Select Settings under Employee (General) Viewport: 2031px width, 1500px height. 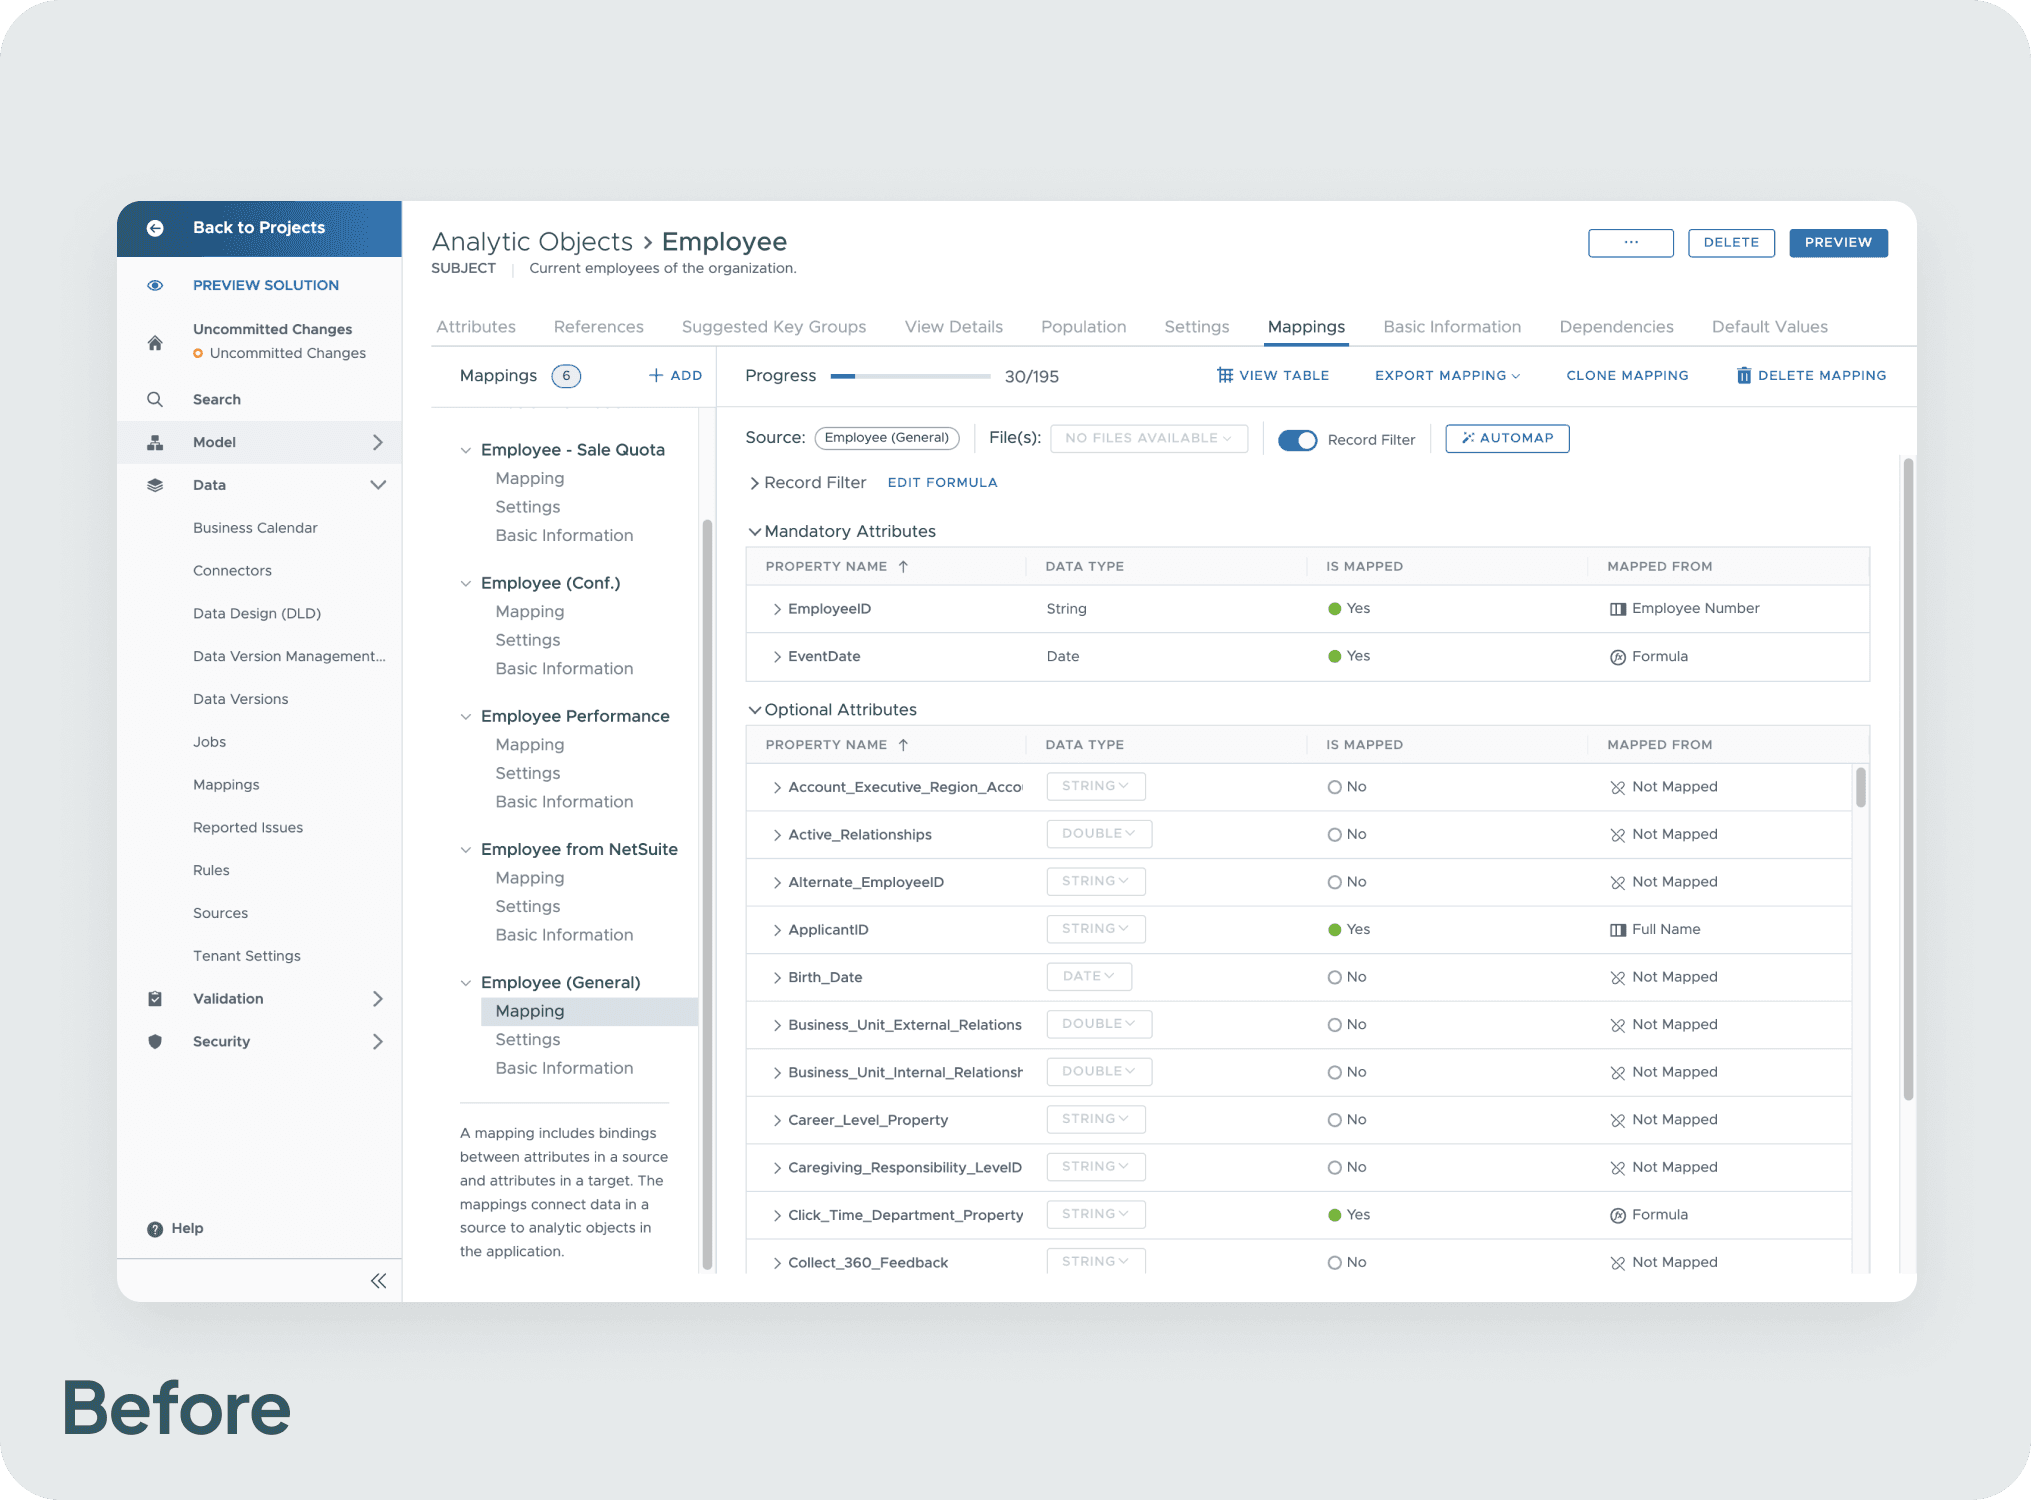[x=528, y=1040]
